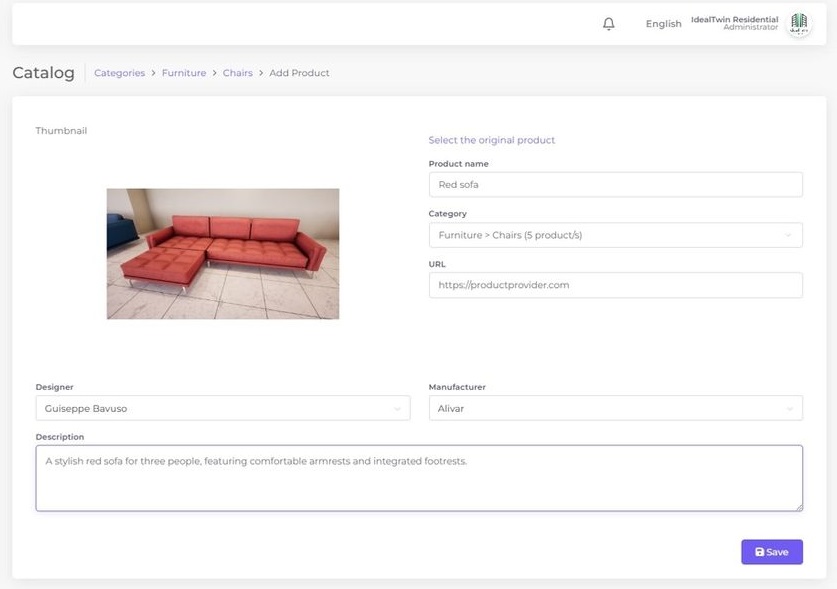Click the IdealTwin Residential account name
837x589 pixels.
pos(734,20)
